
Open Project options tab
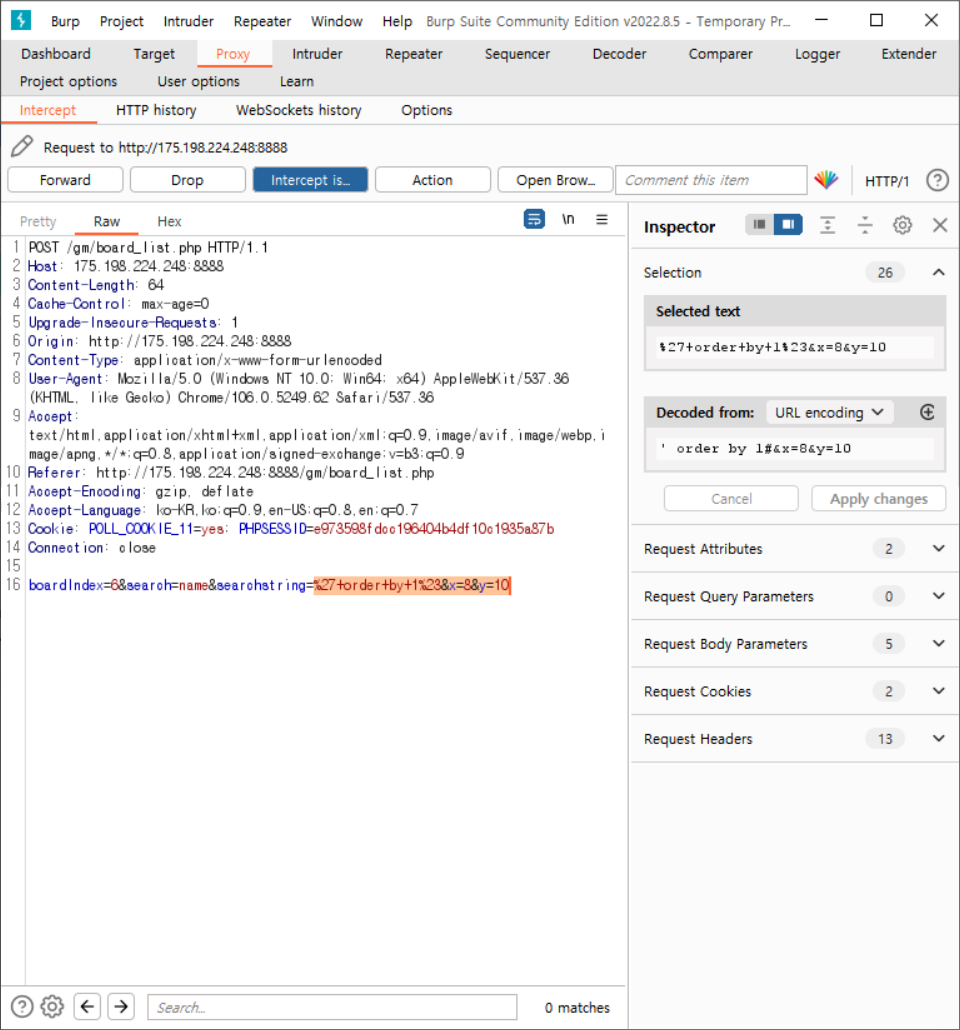tap(68, 81)
